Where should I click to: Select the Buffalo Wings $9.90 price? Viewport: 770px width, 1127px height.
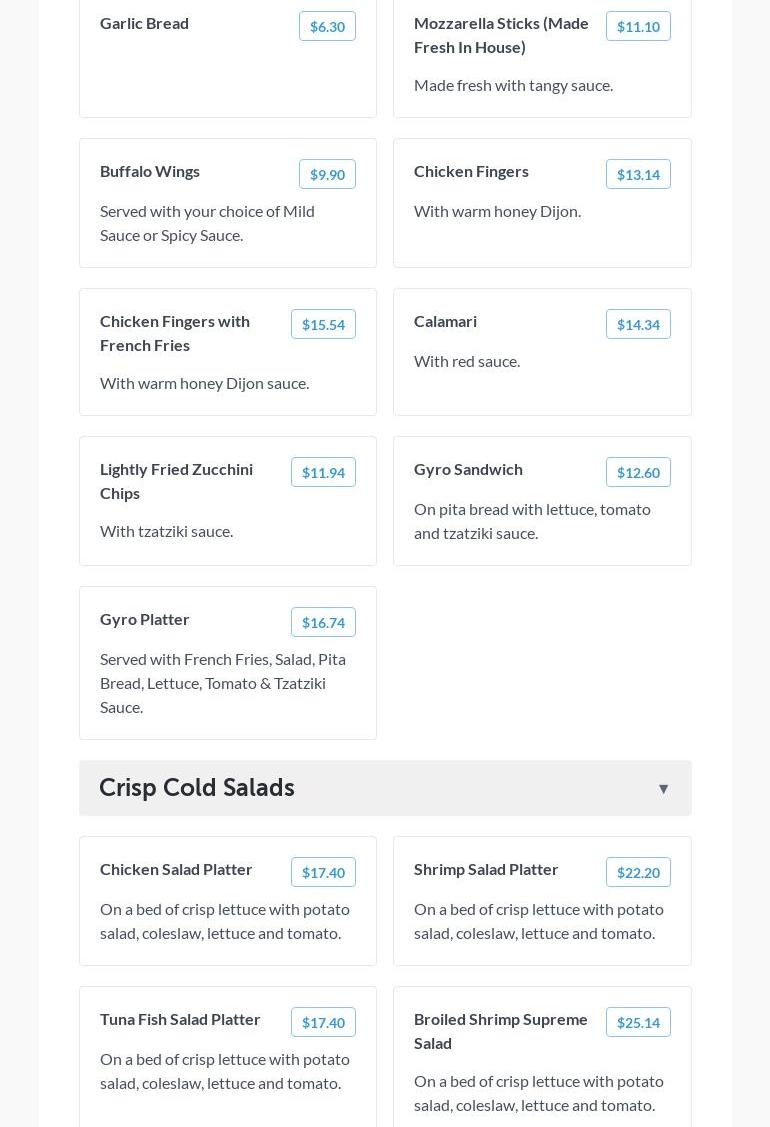point(327,175)
